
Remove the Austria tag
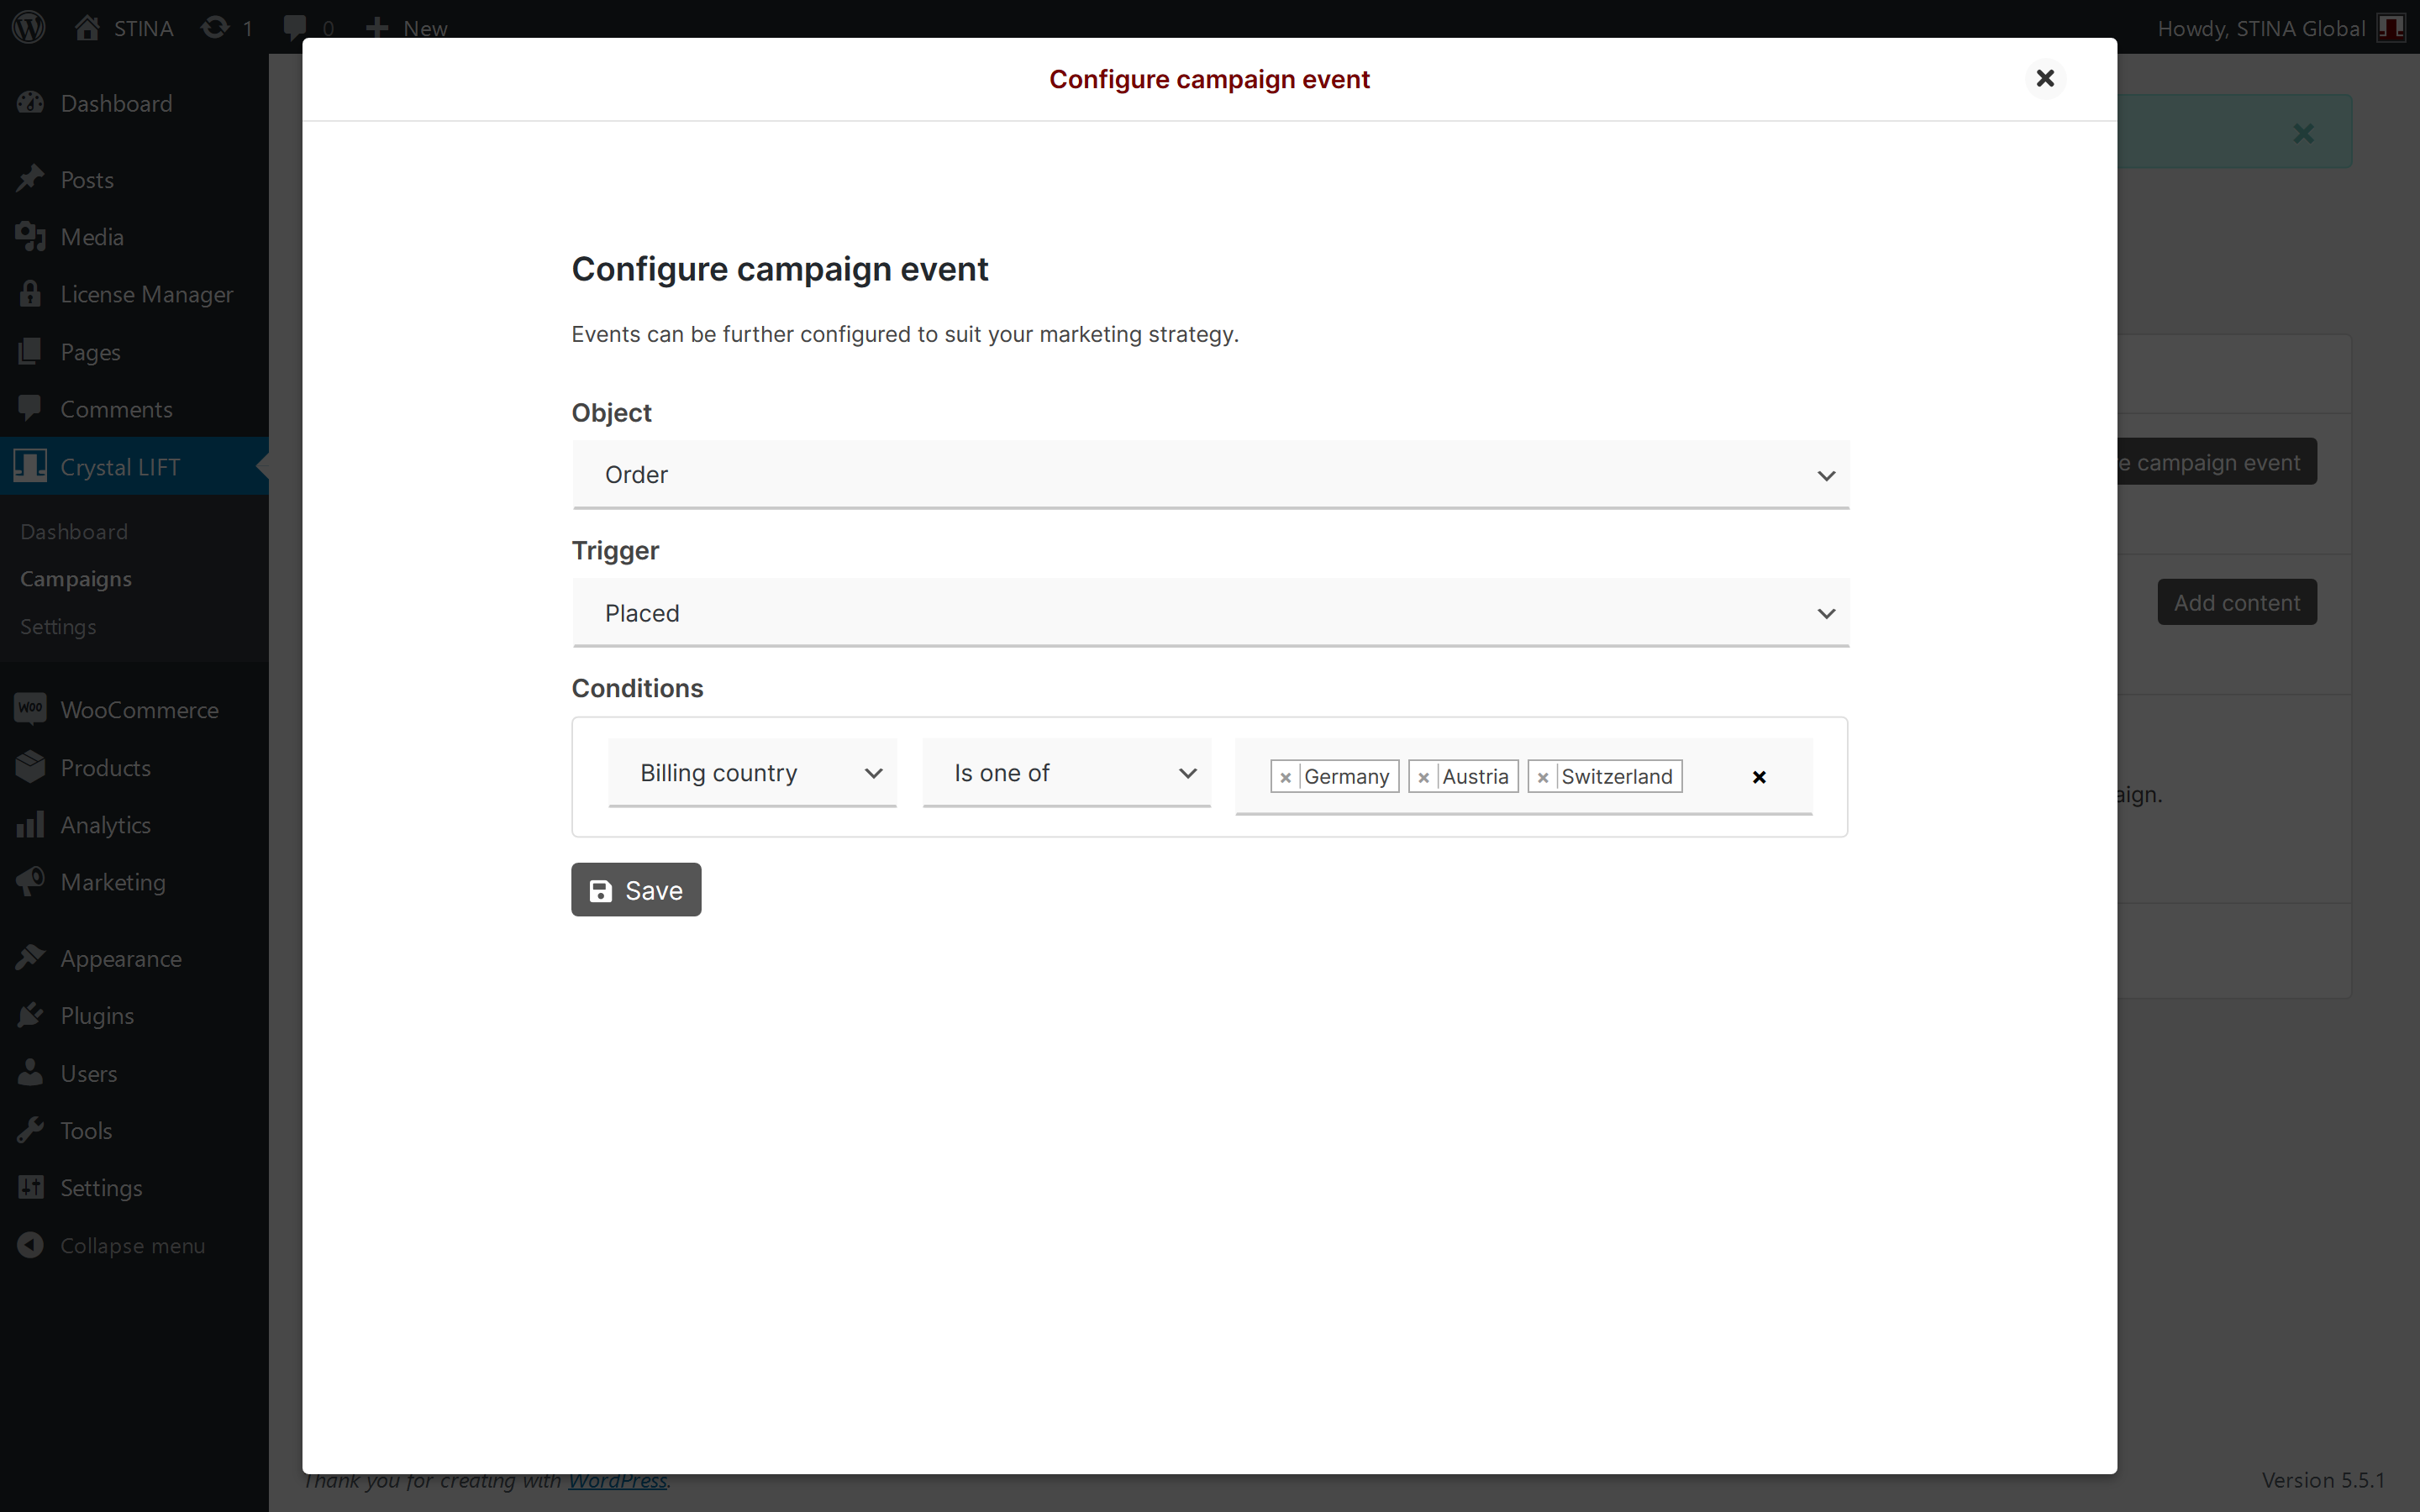[x=1423, y=777]
